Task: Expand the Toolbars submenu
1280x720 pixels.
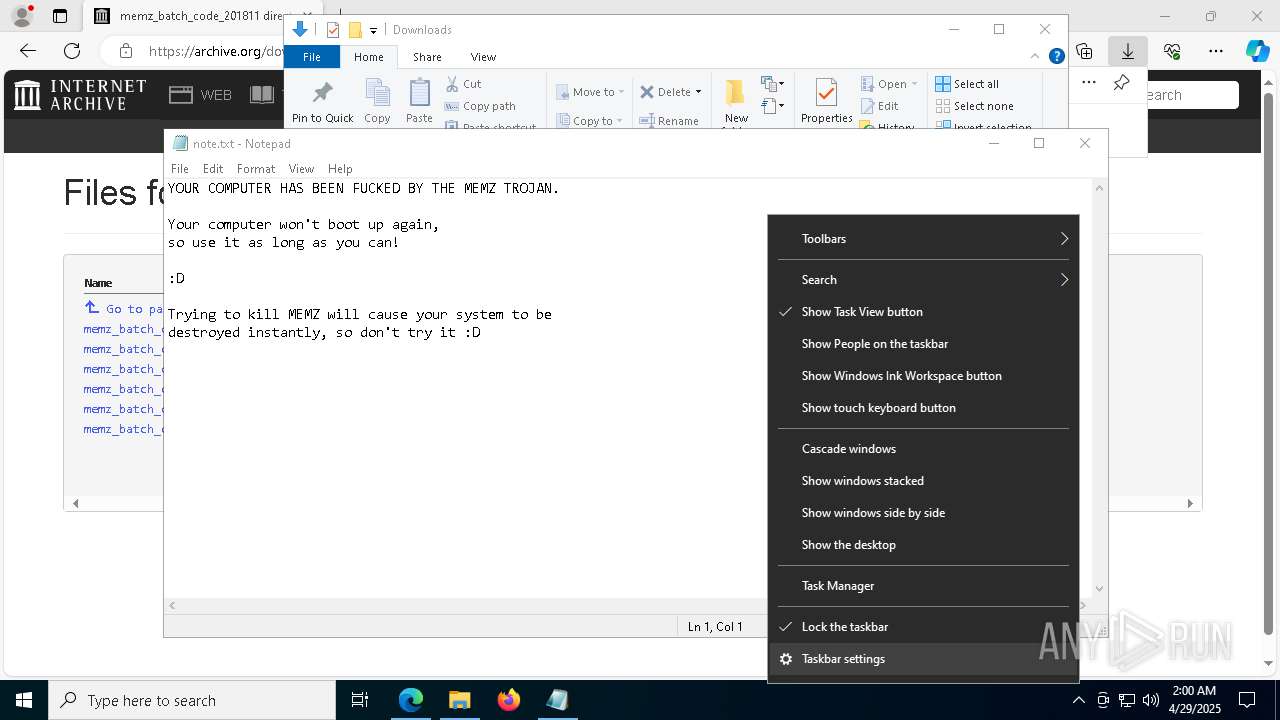Action: [x=923, y=239]
